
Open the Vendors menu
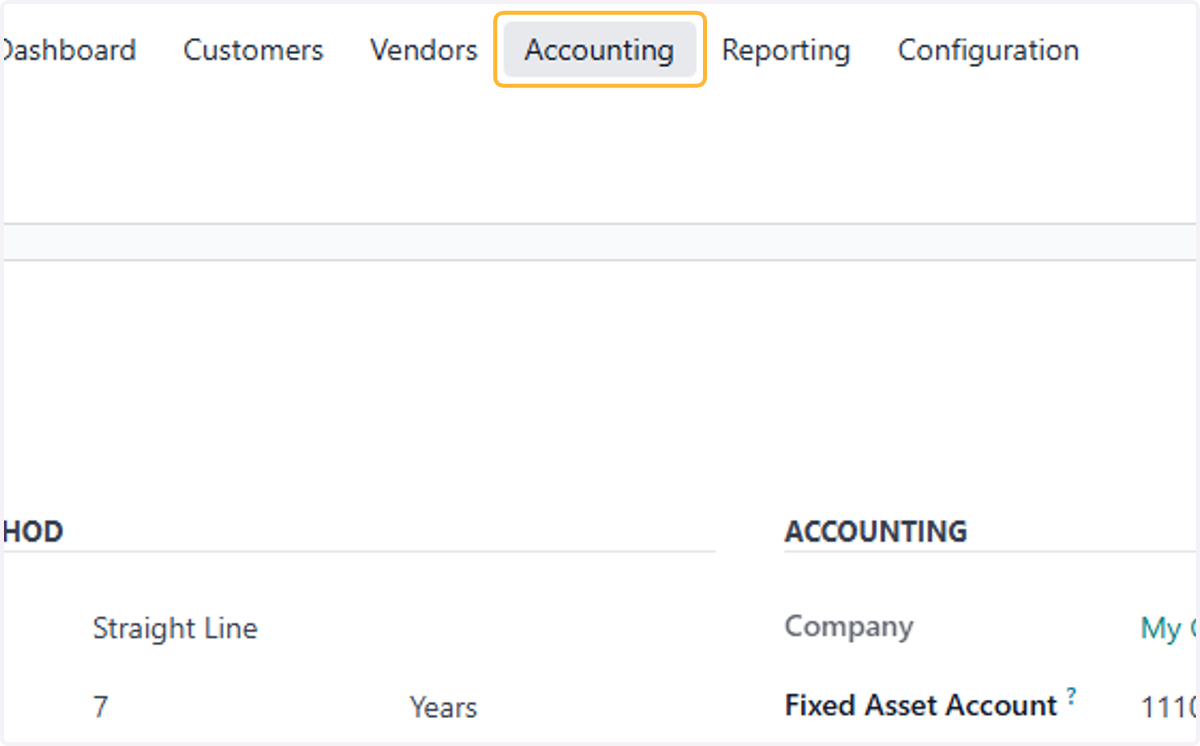pos(424,50)
